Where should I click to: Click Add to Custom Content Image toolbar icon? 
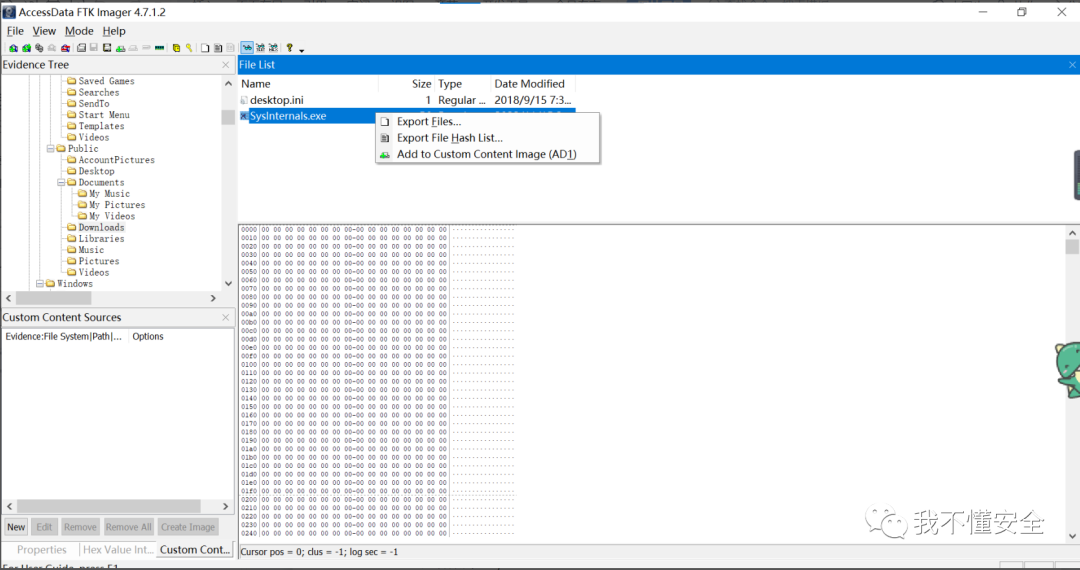(x=121, y=48)
